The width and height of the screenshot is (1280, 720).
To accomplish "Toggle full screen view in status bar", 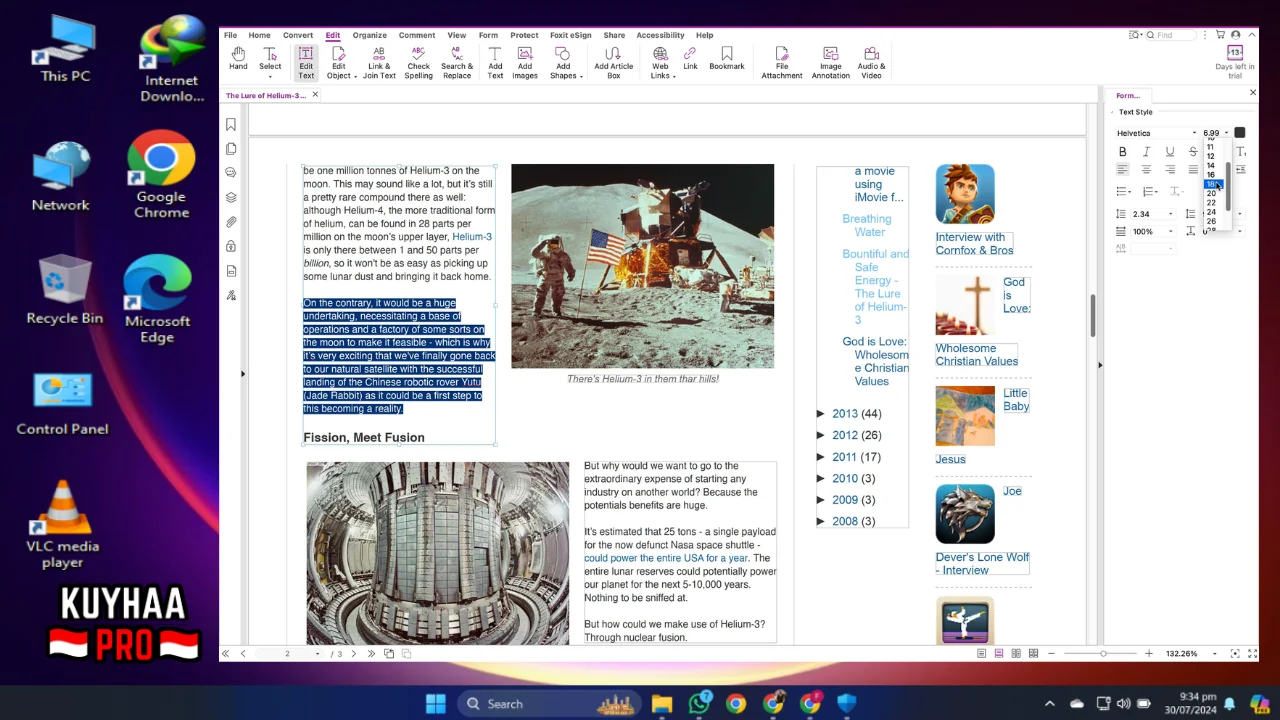I will coord(1253,654).
